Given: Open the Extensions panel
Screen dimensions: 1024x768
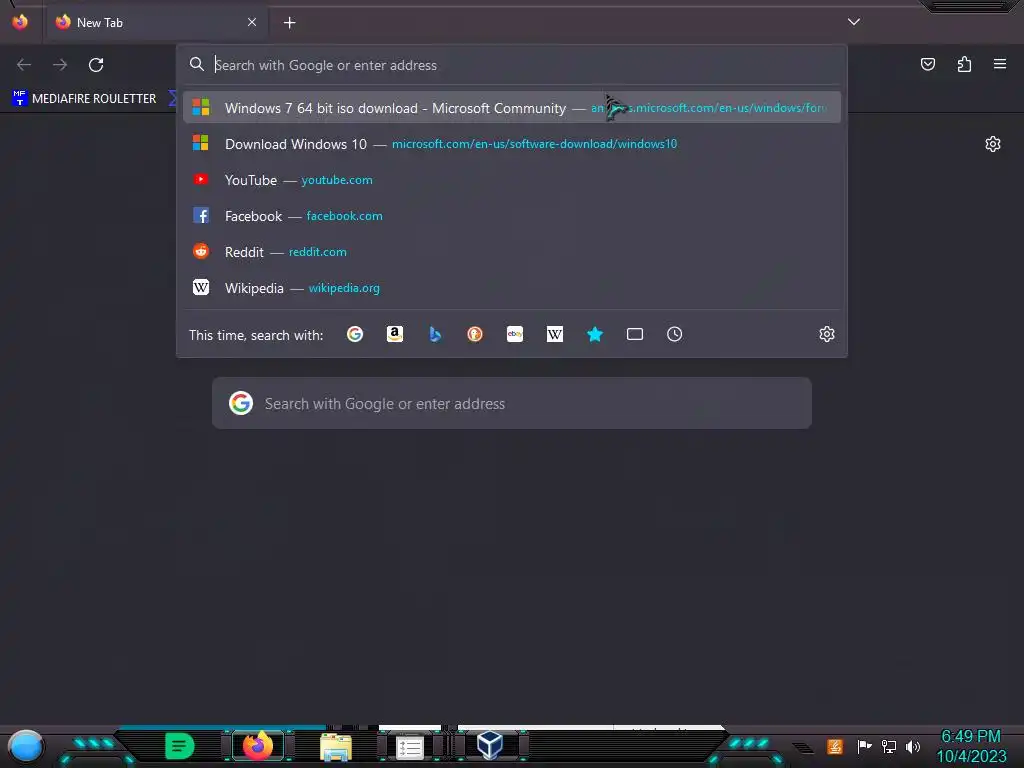Looking at the screenshot, I should point(964,64).
